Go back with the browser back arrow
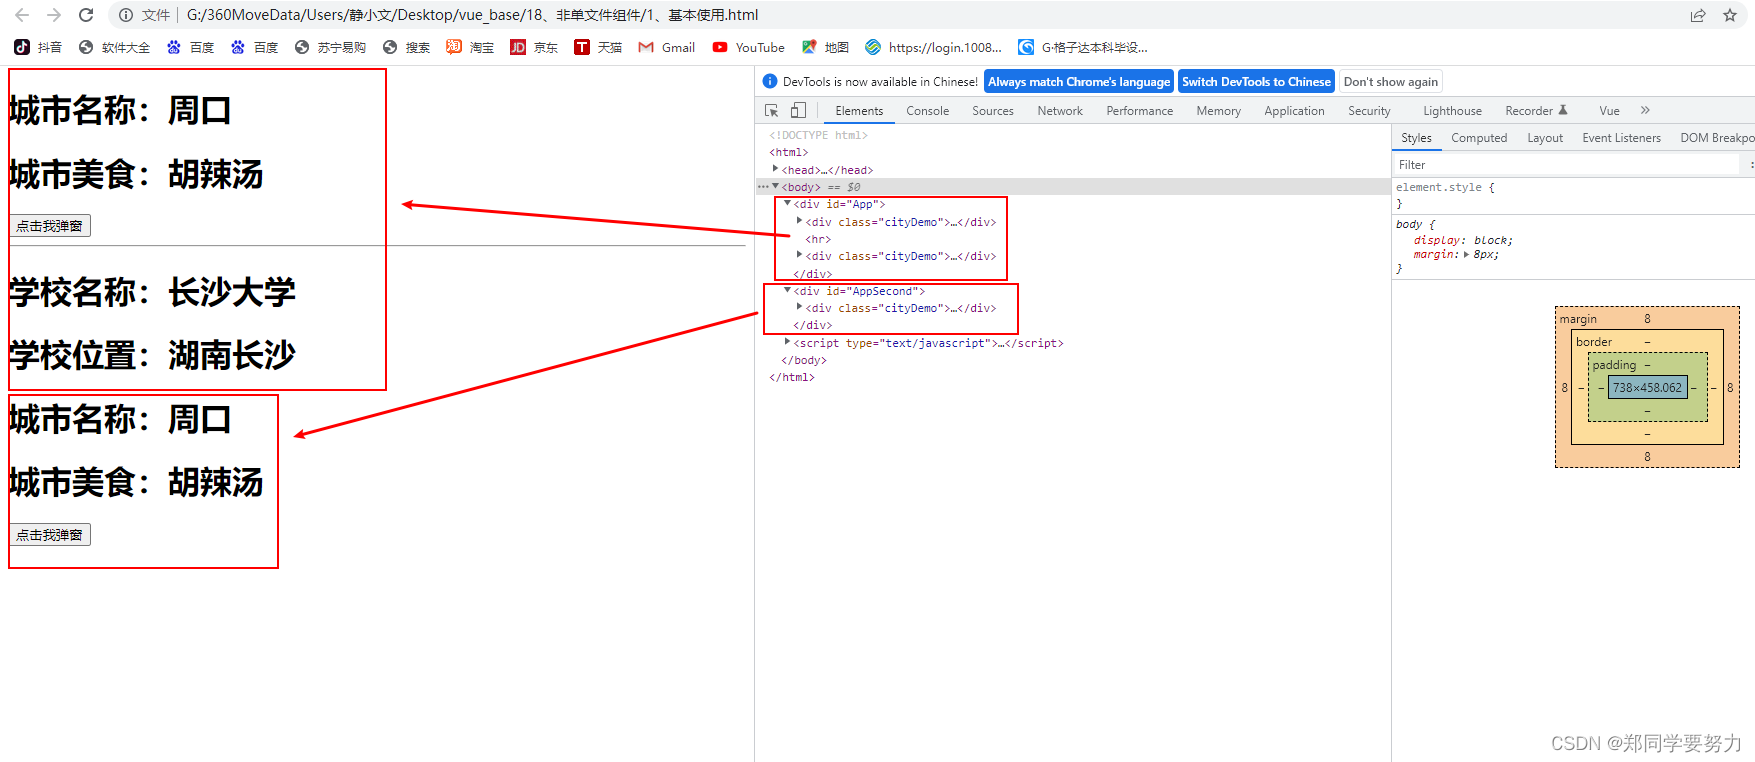The width and height of the screenshot is (1755, 762). (x=22, y=15)
